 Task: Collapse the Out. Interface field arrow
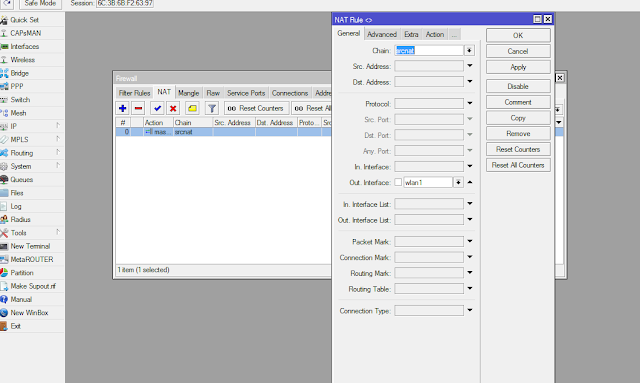click(x=470, y=182)
